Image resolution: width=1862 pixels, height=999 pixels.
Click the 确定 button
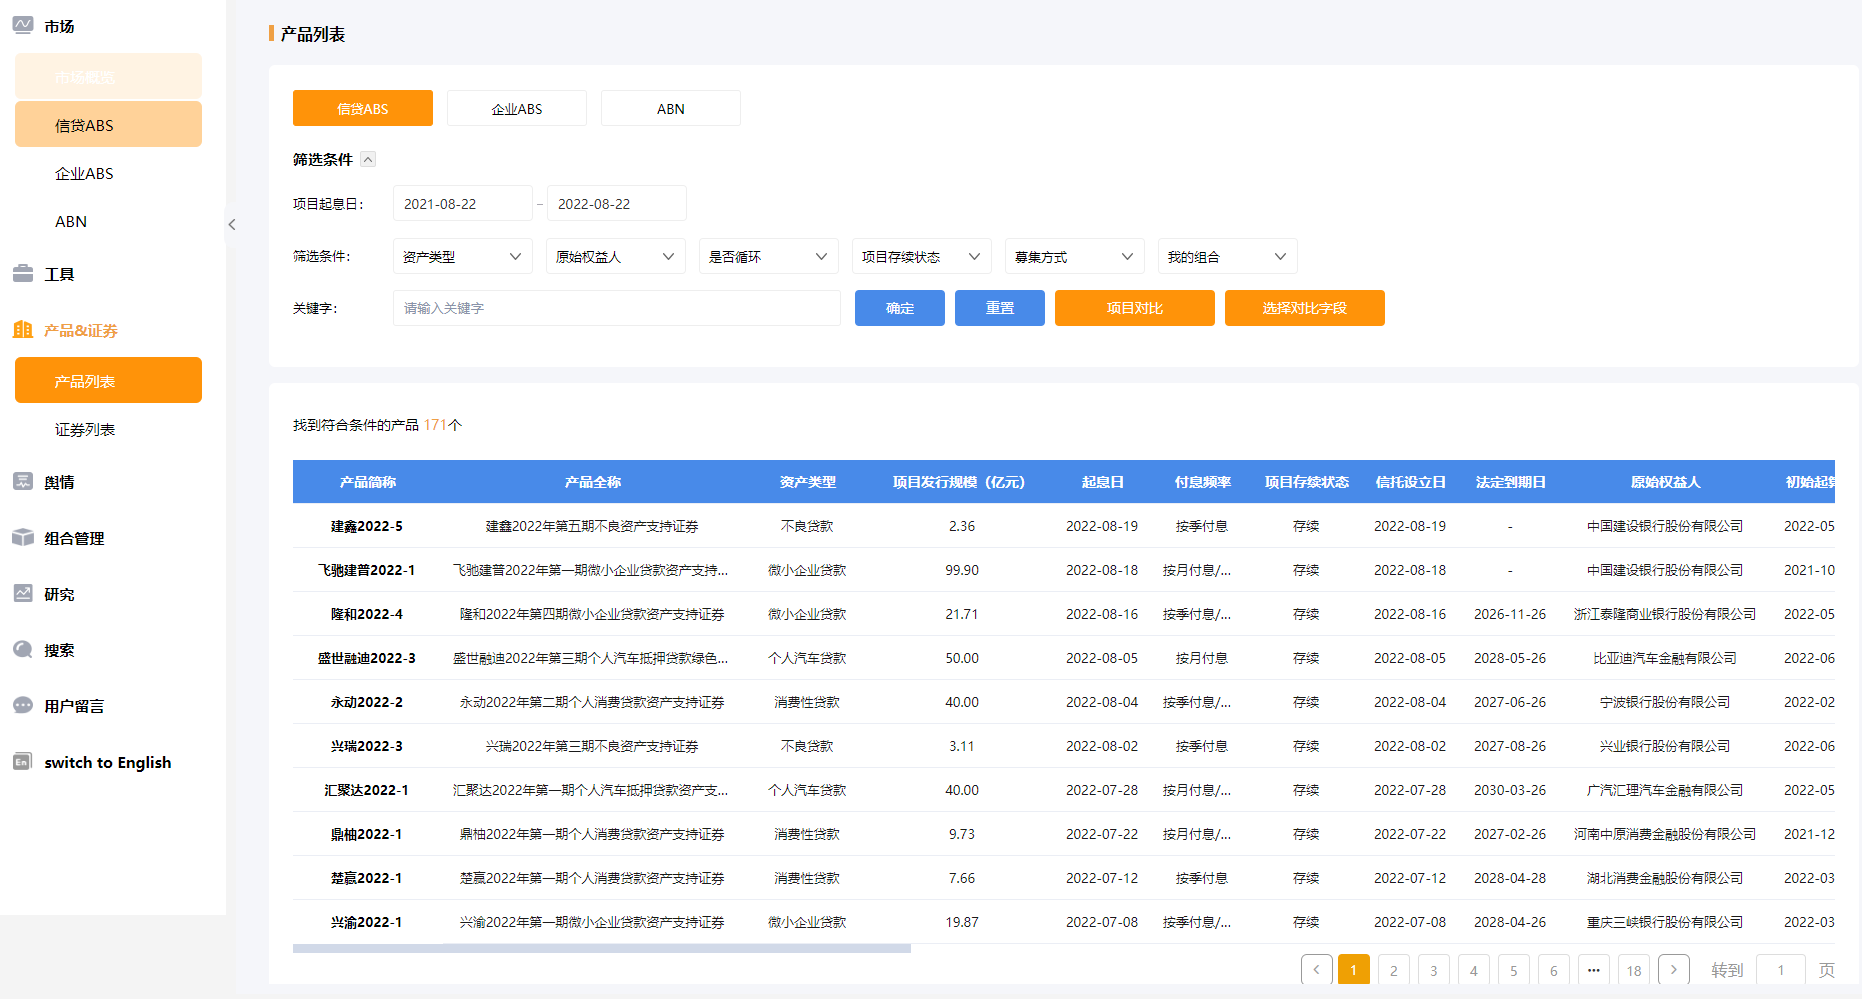pyautogui.click(x=900, y=308)
